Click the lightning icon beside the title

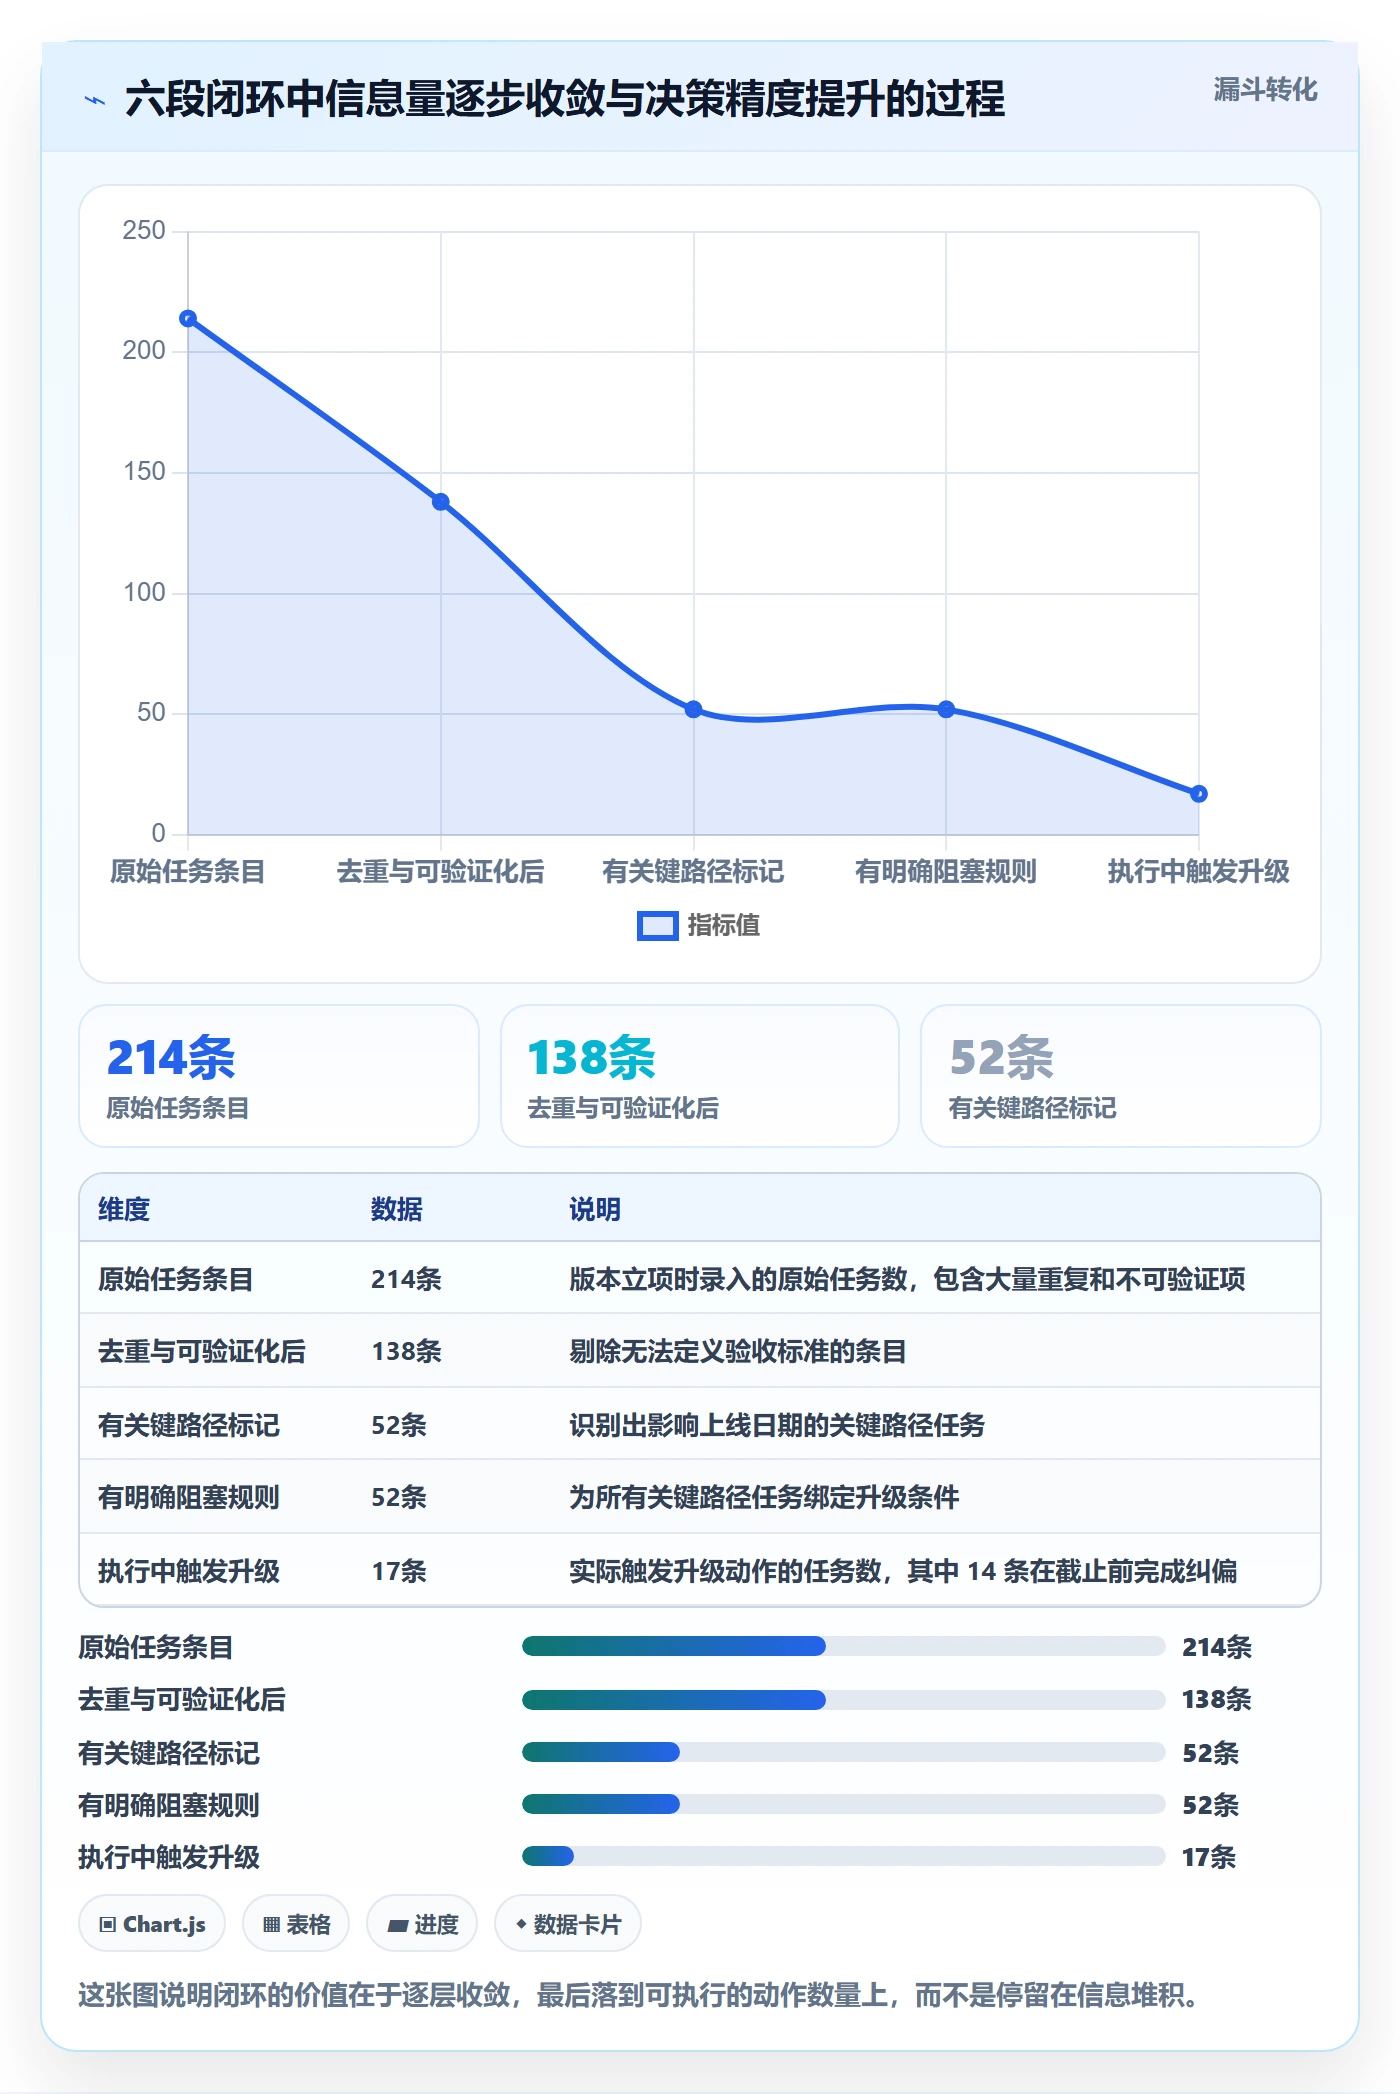tap(95, 100)
